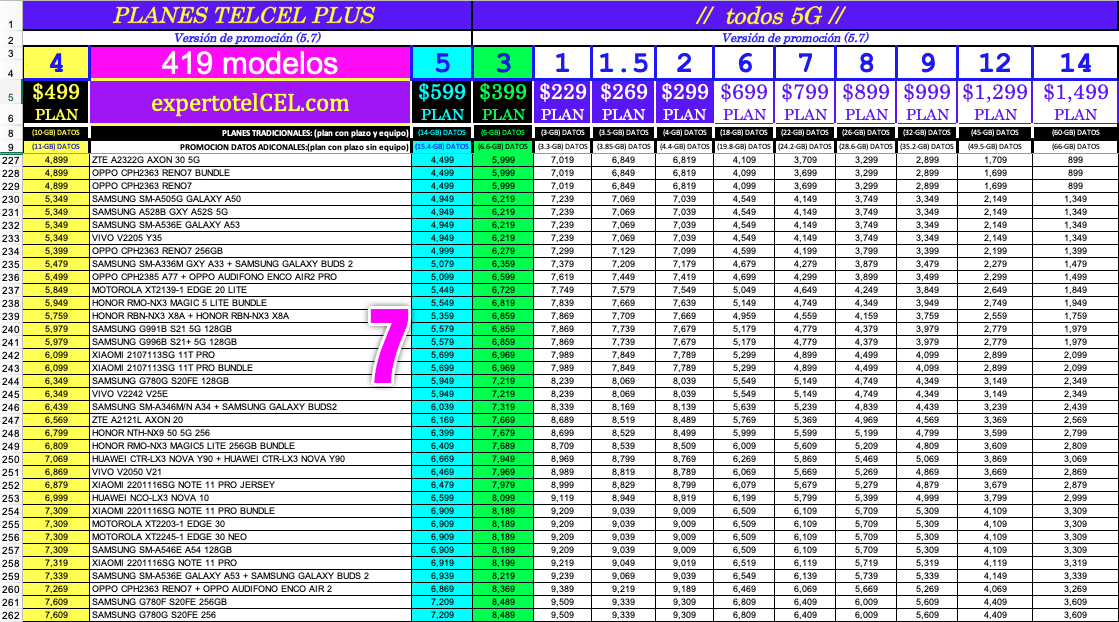Select SAMSUNG G991B S21 5G 128GB cell
This screenshot has height=622, width=1119.
pyautogui.click(x=250, y=329)
